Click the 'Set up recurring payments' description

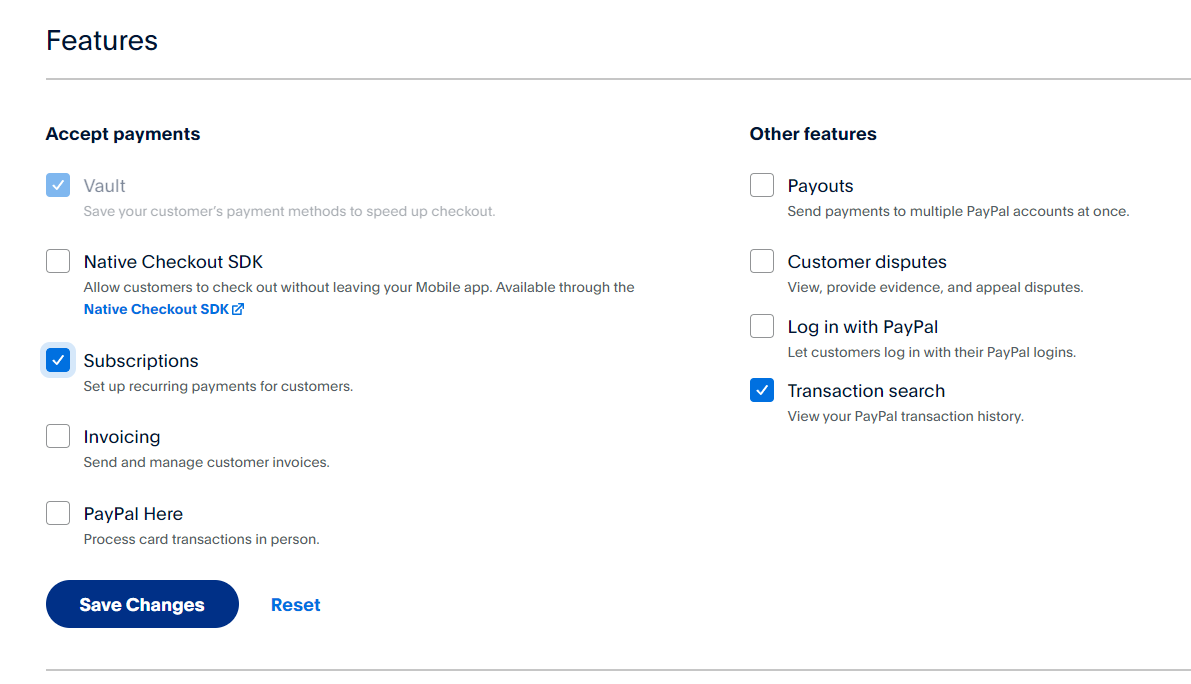(x=218, y=386)
